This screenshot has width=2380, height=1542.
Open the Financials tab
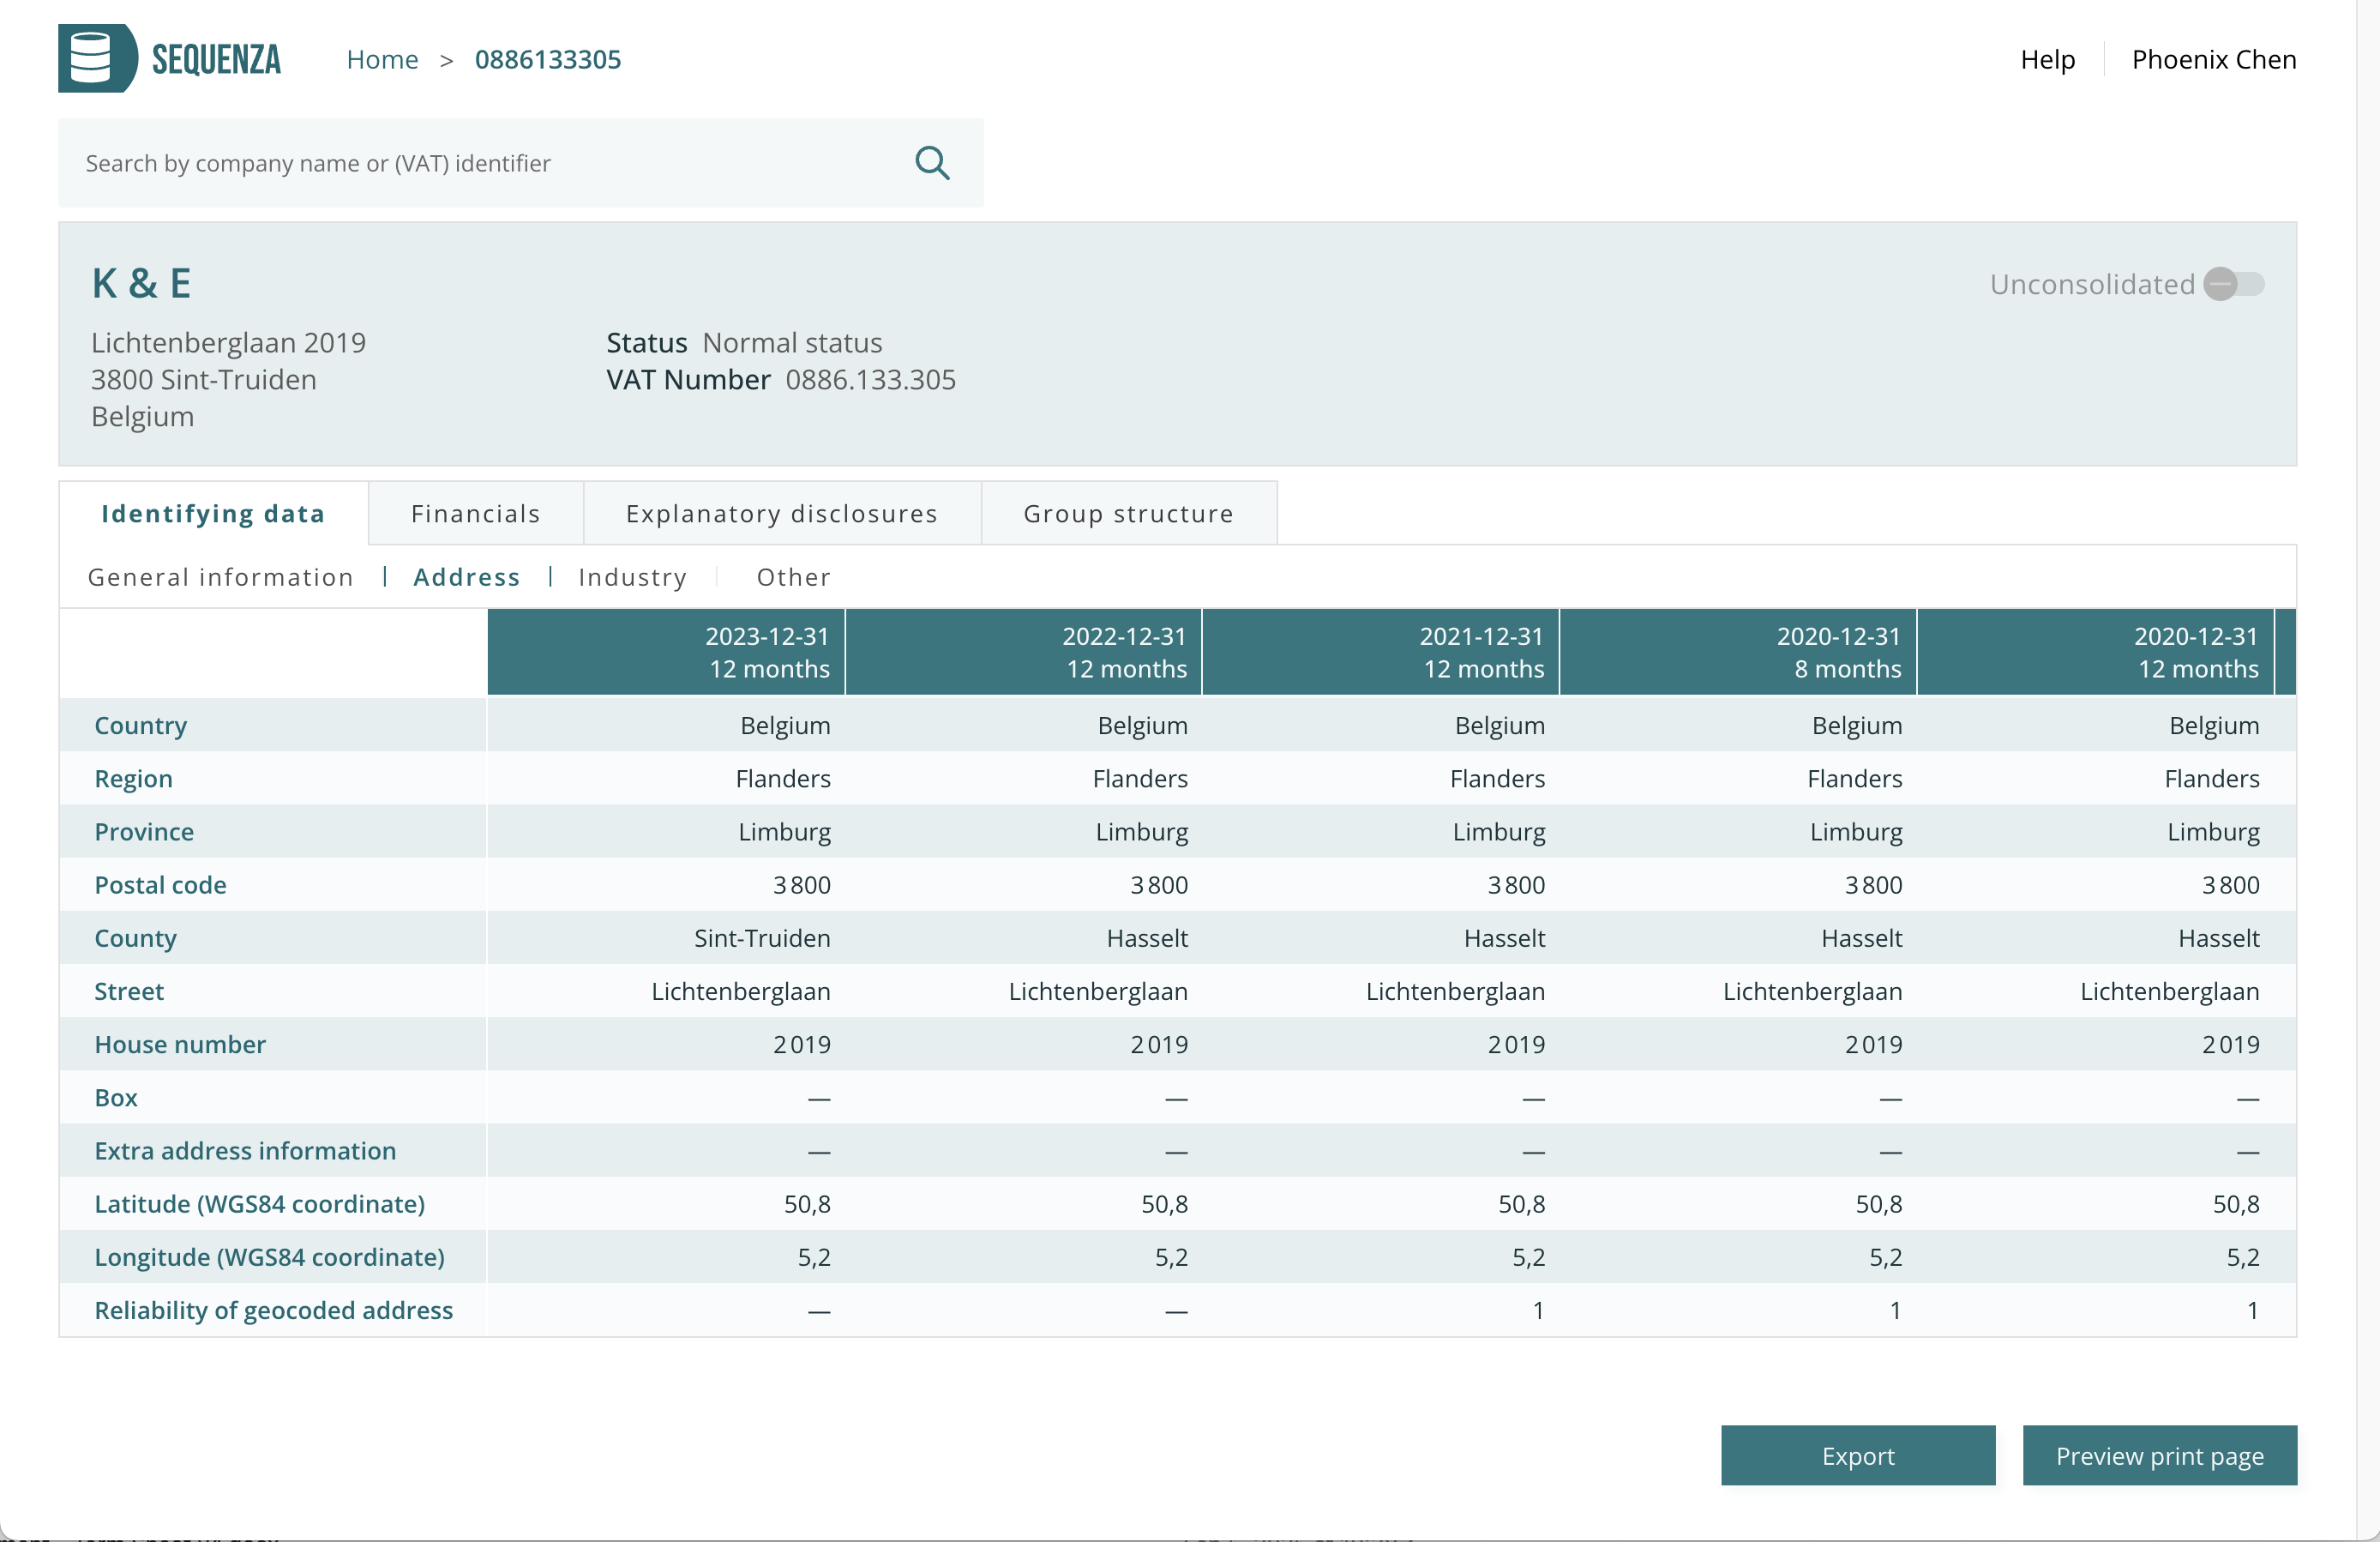475,513
